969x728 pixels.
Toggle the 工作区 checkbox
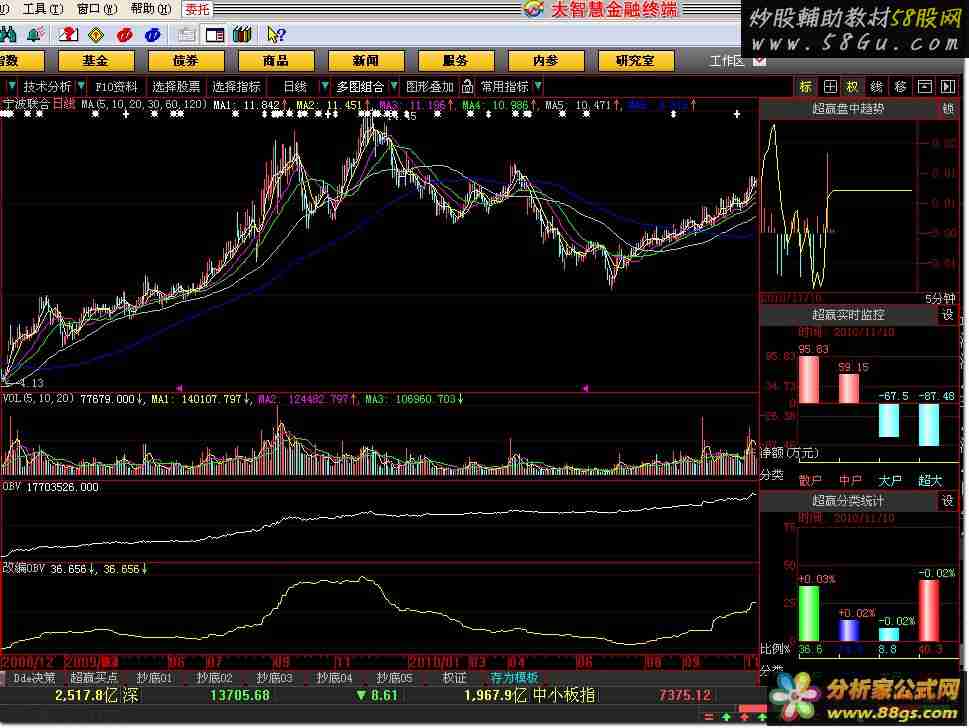click(759, 61)
